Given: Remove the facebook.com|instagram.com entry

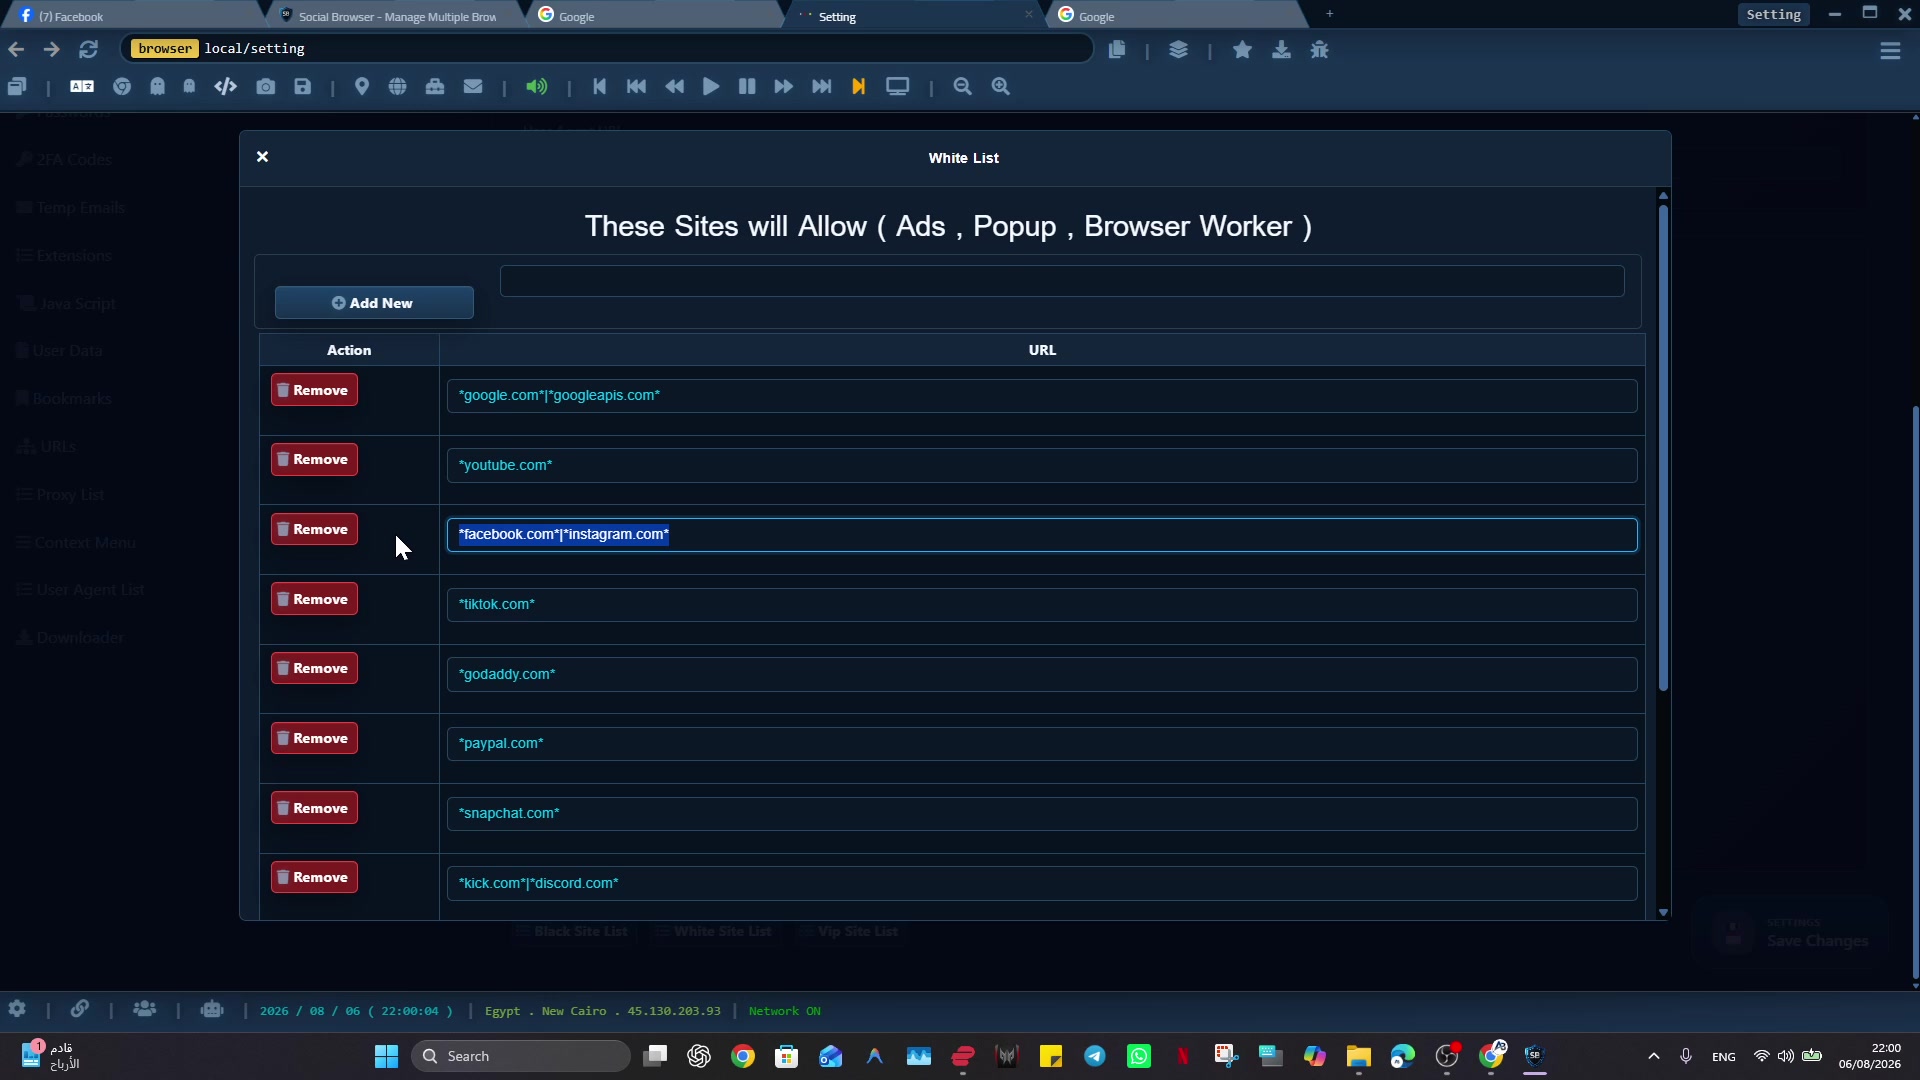Looking at the screenshot, I should [314, 529].
